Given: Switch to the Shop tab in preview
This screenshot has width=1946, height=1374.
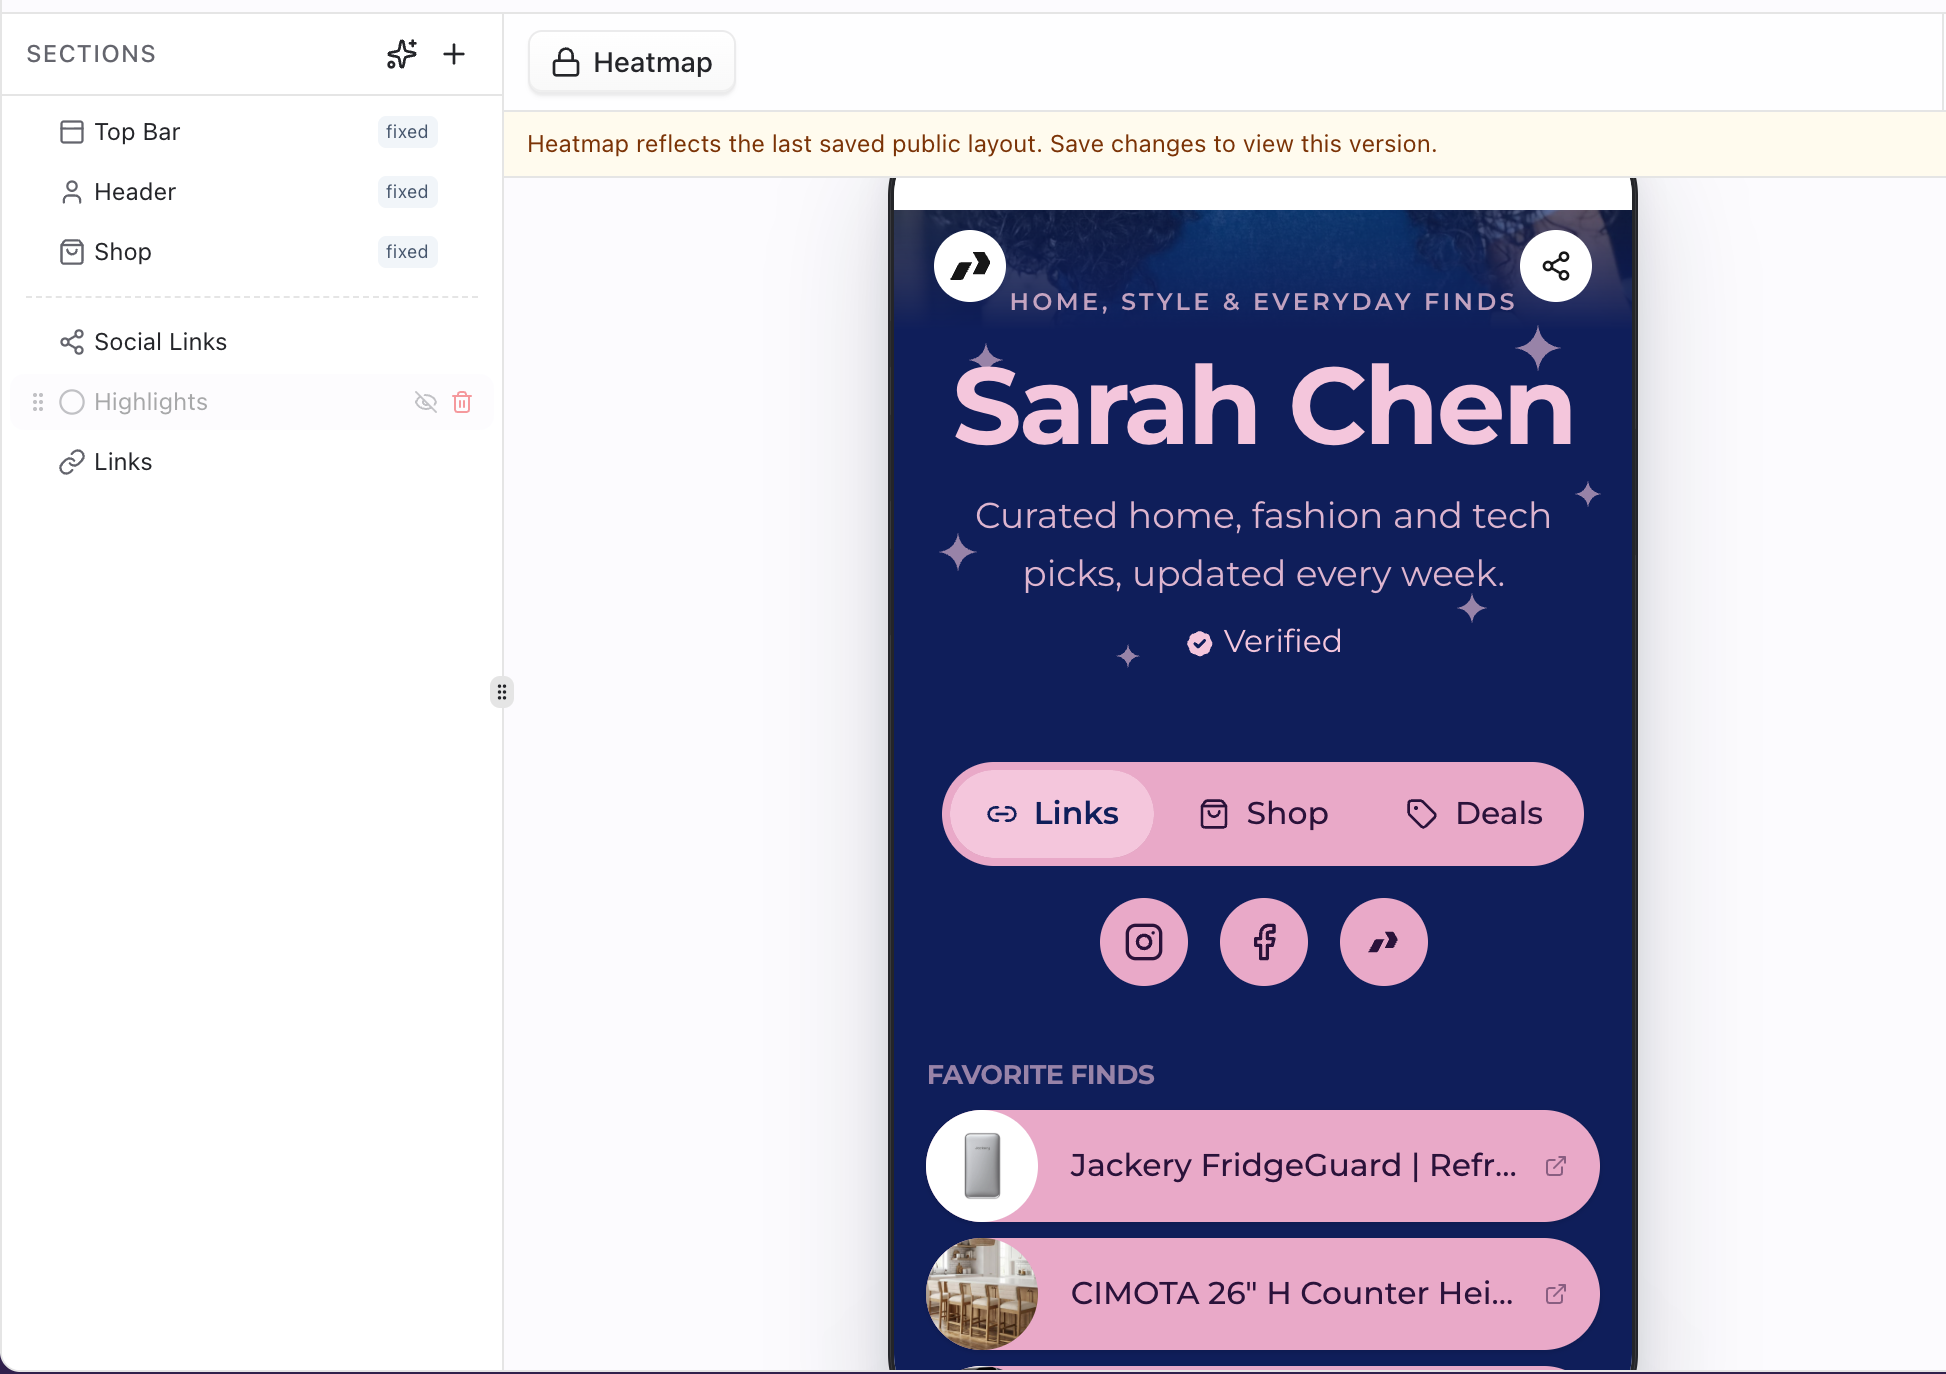Looking at the screenshot, I should click(1264, 814).
